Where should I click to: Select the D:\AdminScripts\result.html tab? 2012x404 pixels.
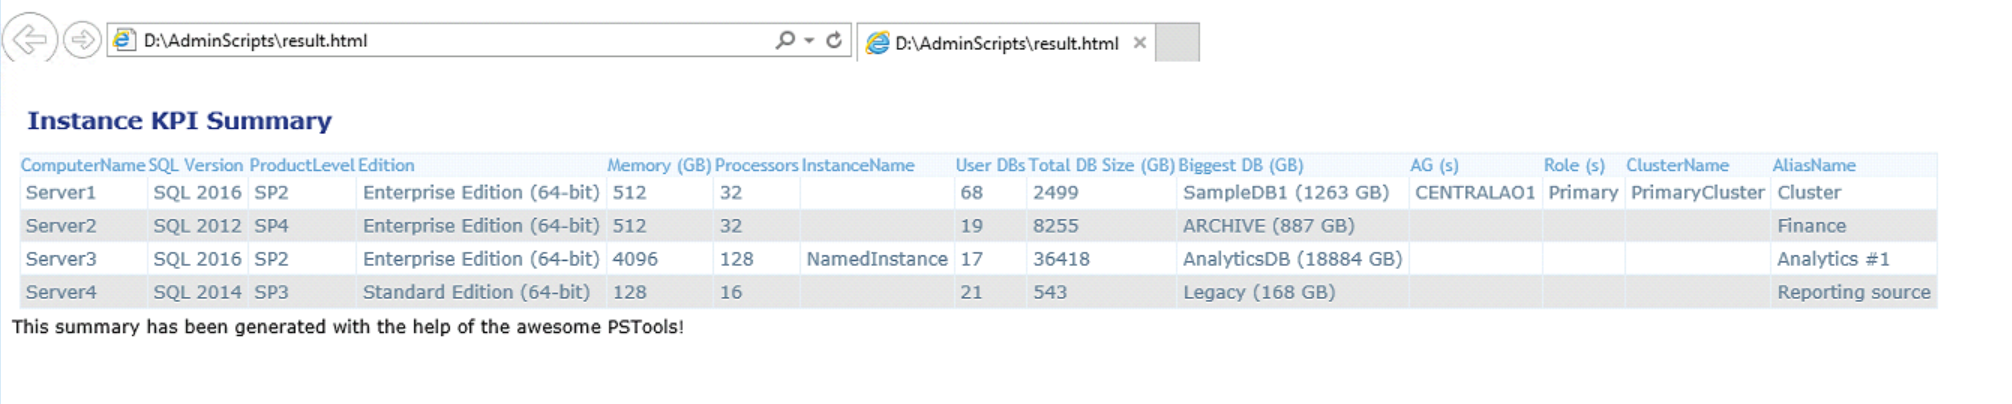pyautogui.click(x=1006, y=43)
